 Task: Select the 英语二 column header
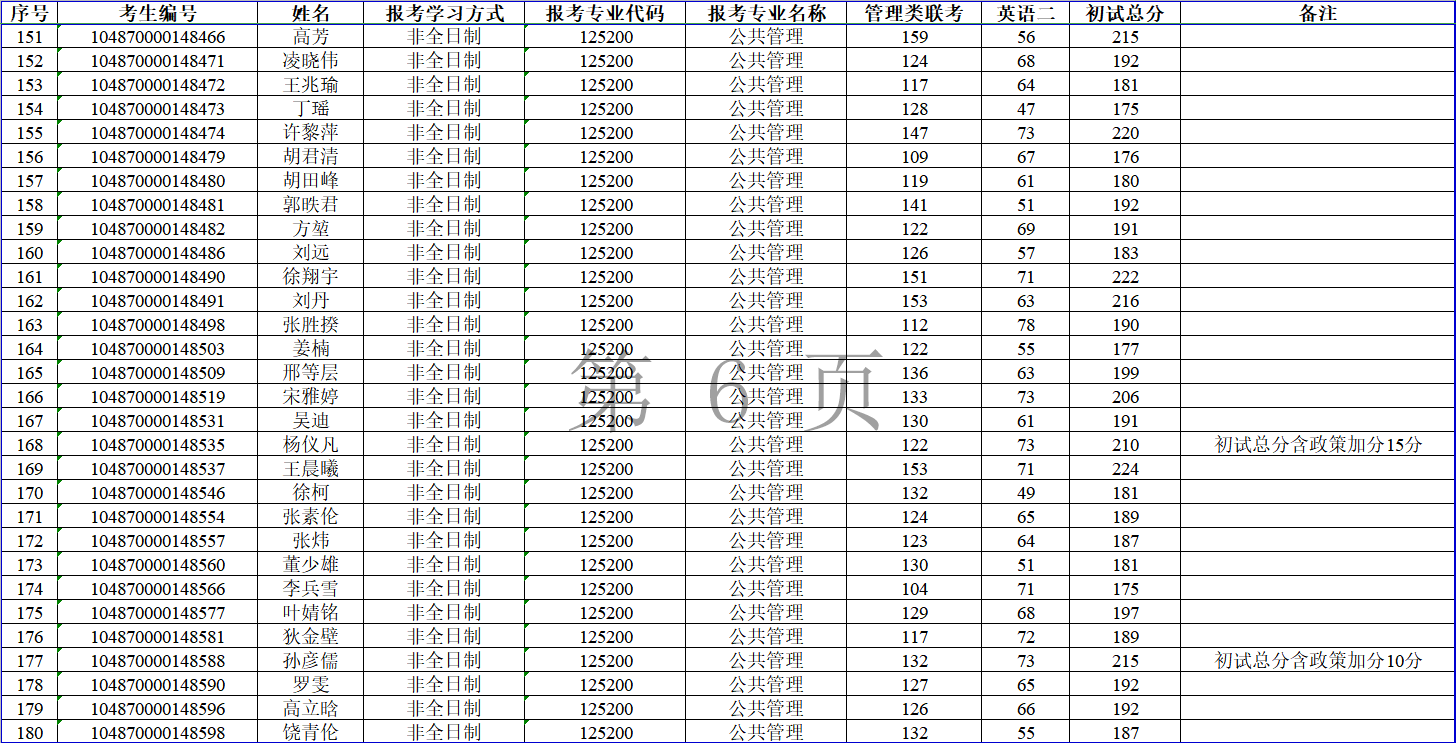1025,13
